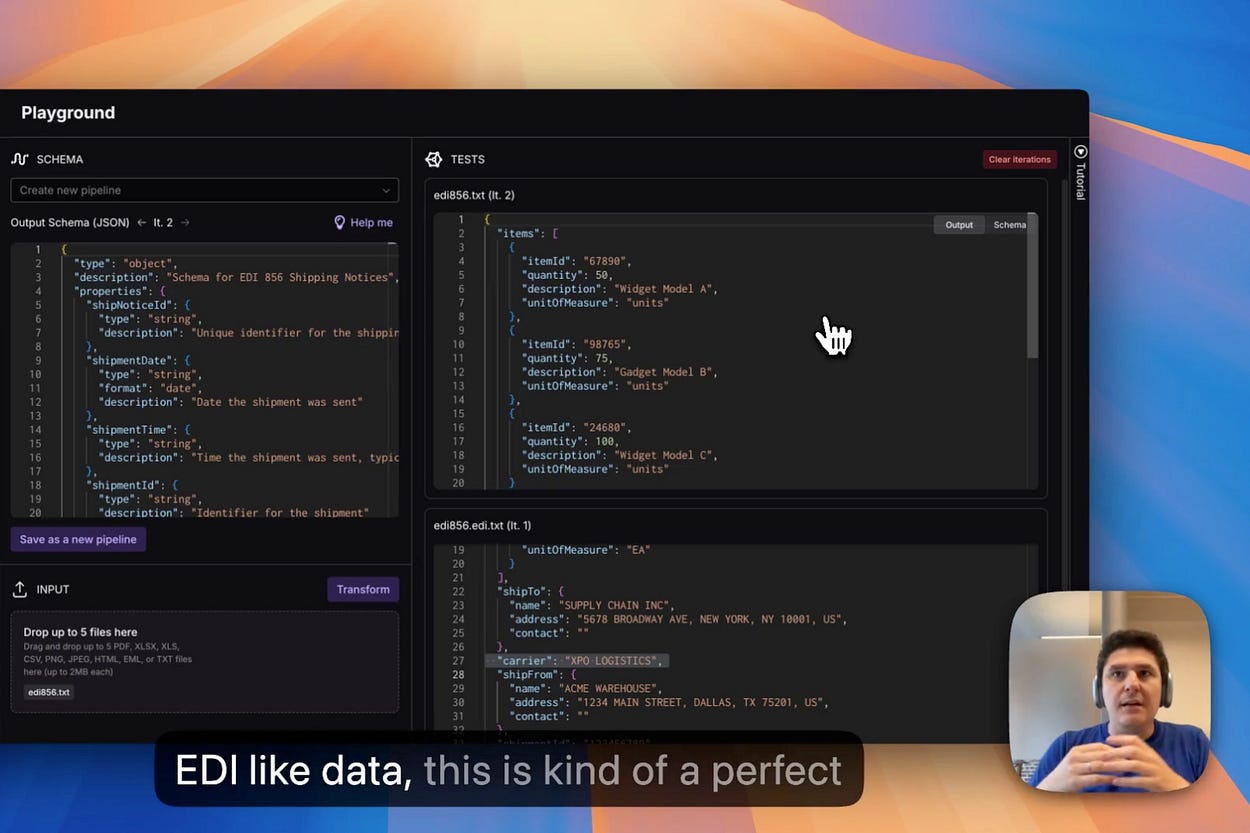The height and width of the screenshot is (833, 1250).
Task: Click the SCHEMA panel waveform icon
Action: (x=20, y=158)
